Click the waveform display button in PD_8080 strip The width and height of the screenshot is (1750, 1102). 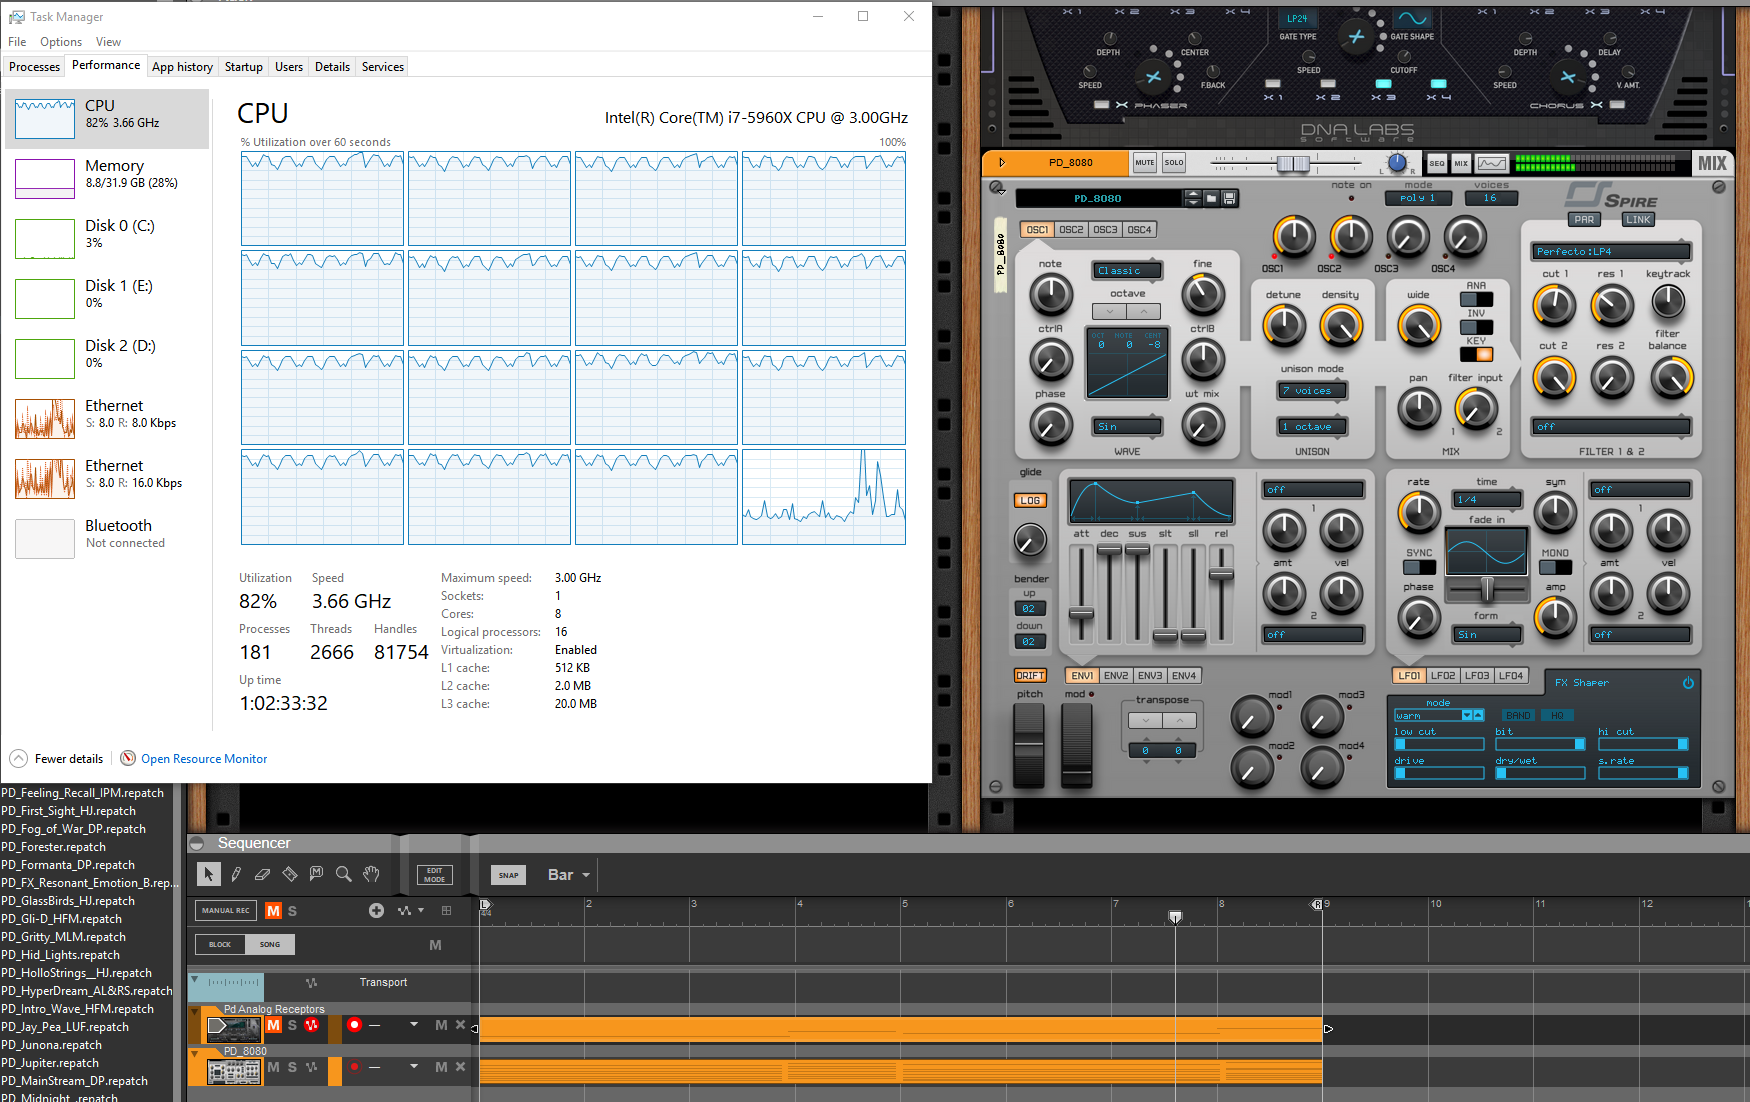point(1491,163)
